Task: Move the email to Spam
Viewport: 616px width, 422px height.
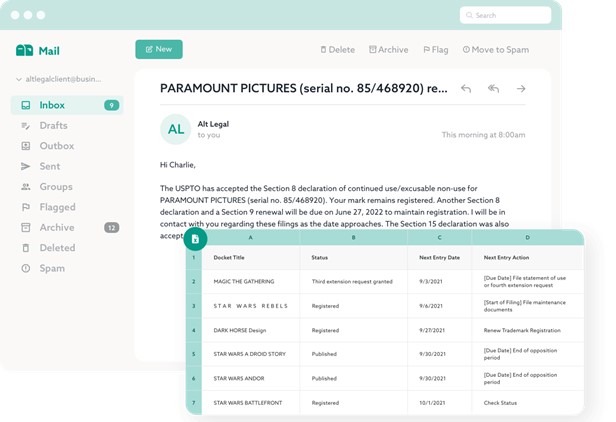Action: [x=496, y=50]
